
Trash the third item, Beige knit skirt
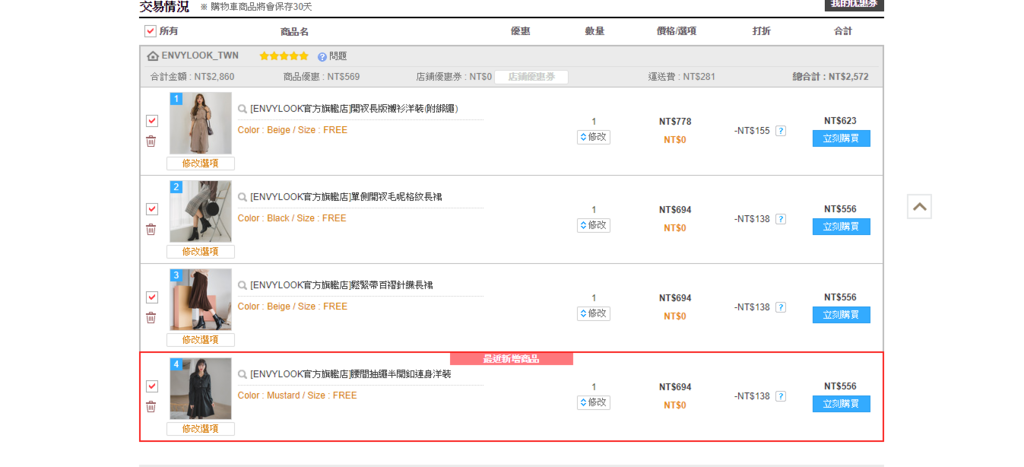tap(151, 317)
